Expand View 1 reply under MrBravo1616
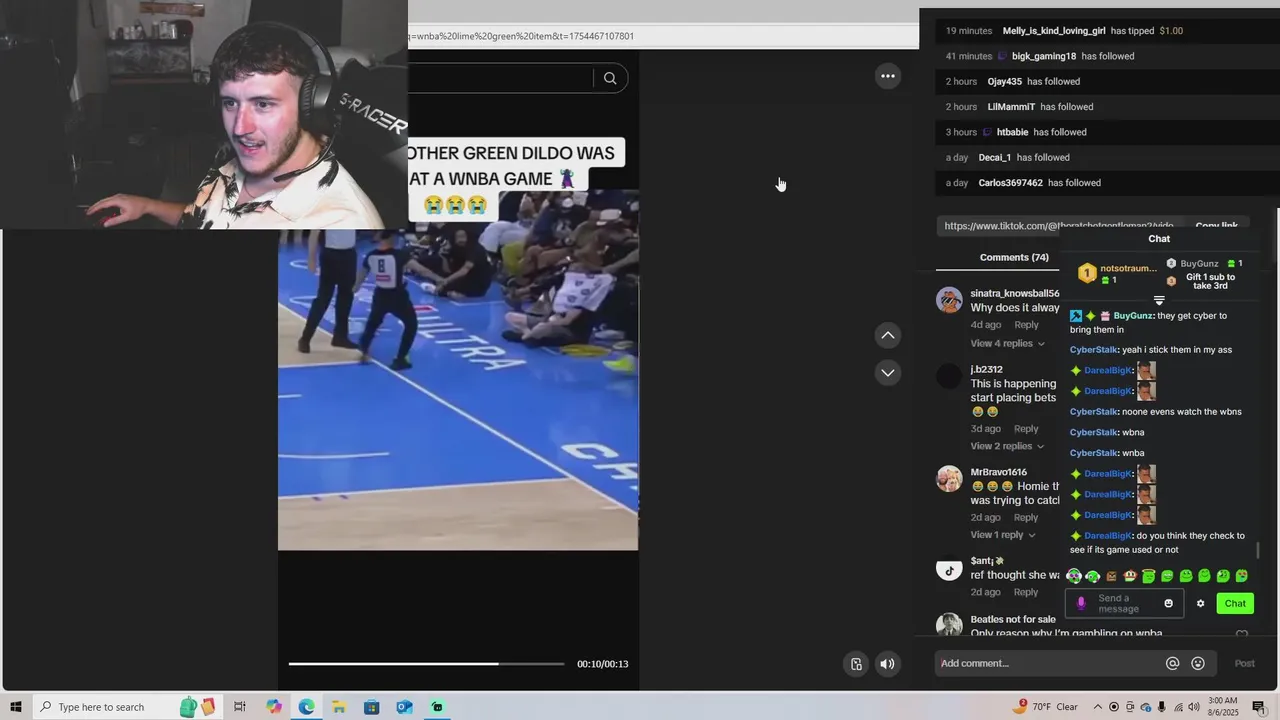Image resolution: width=1280 pixels, height=720 pixels. (1003, 535)
